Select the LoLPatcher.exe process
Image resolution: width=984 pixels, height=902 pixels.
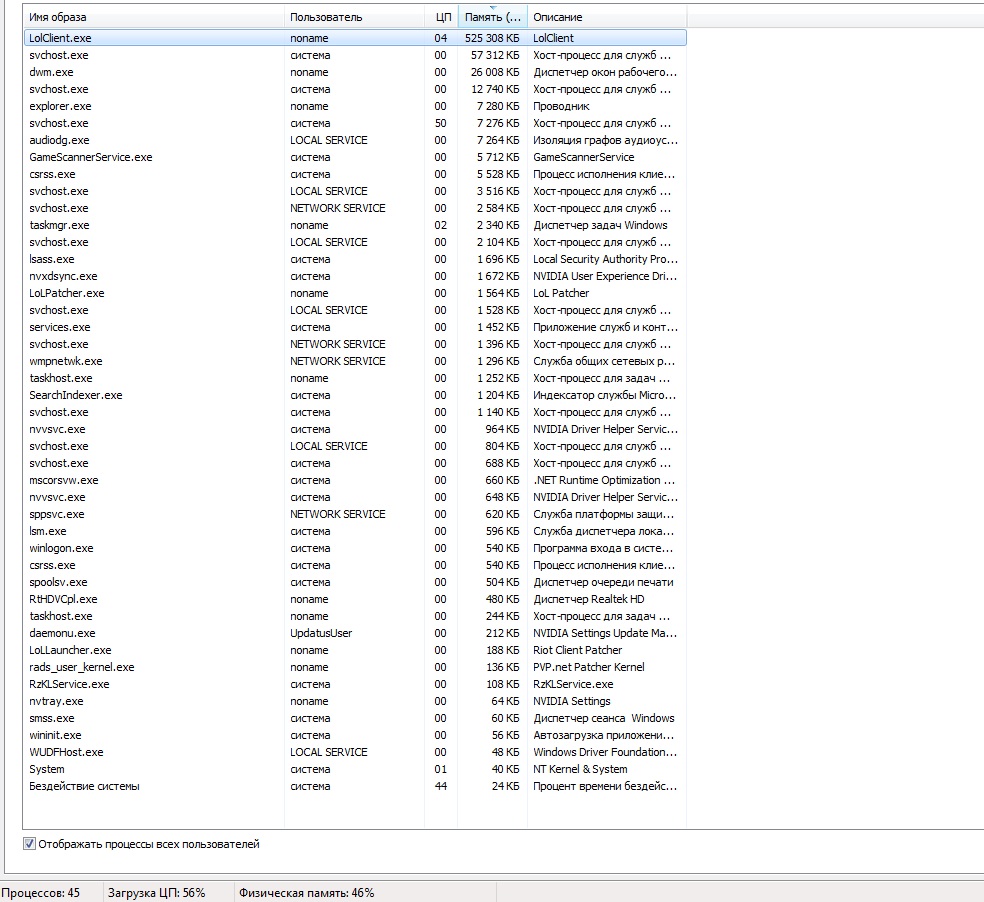67,293
